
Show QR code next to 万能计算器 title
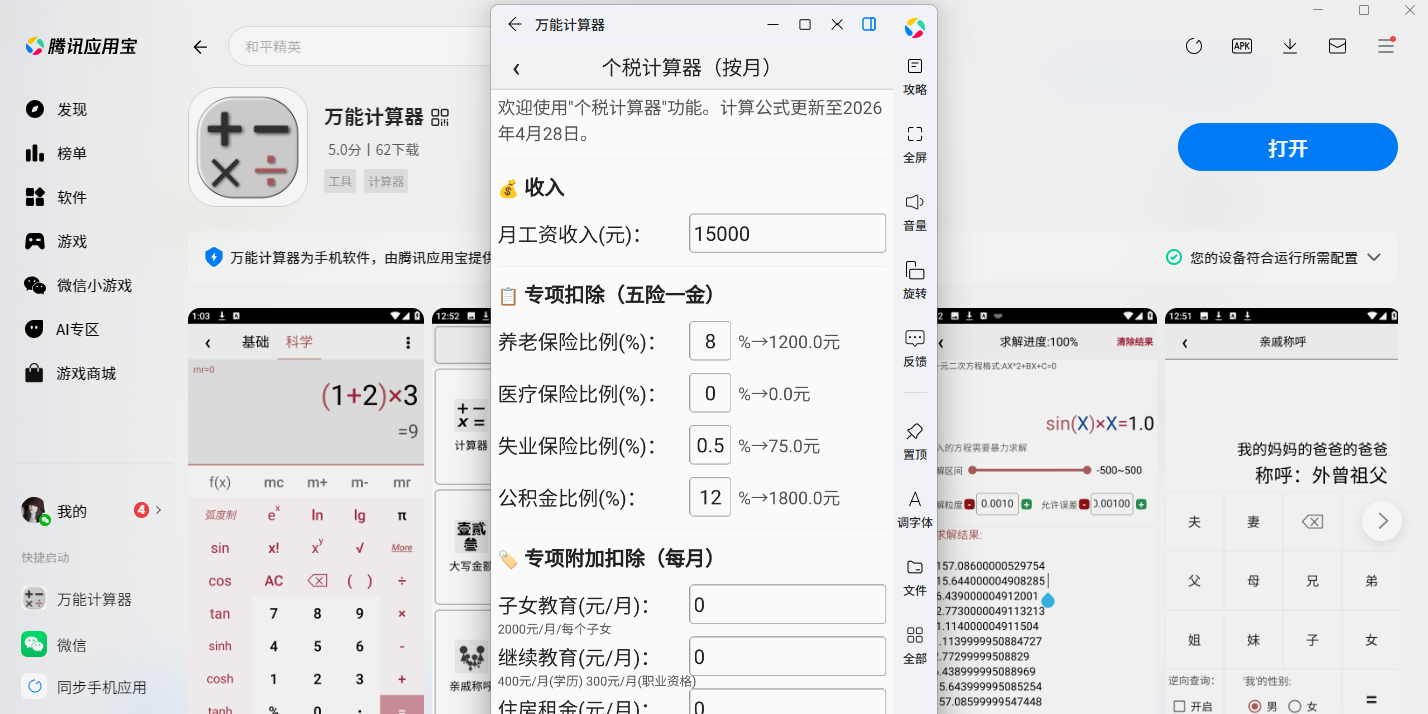click(x=440, y=118)
